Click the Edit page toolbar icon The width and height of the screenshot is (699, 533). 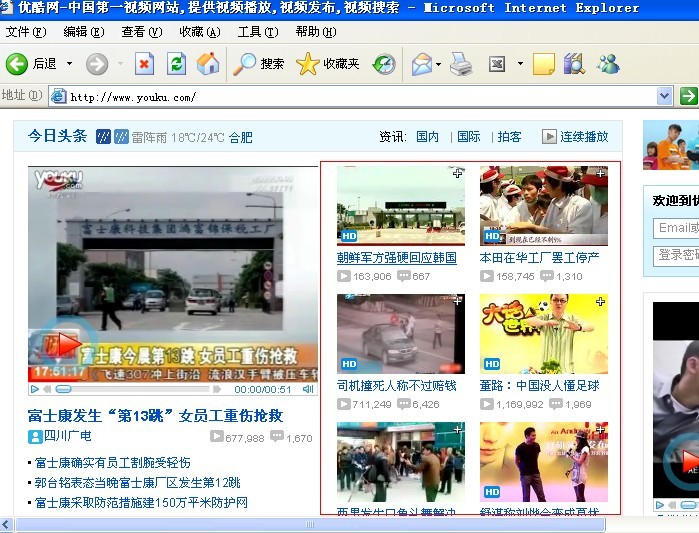(x=497, y=64)
